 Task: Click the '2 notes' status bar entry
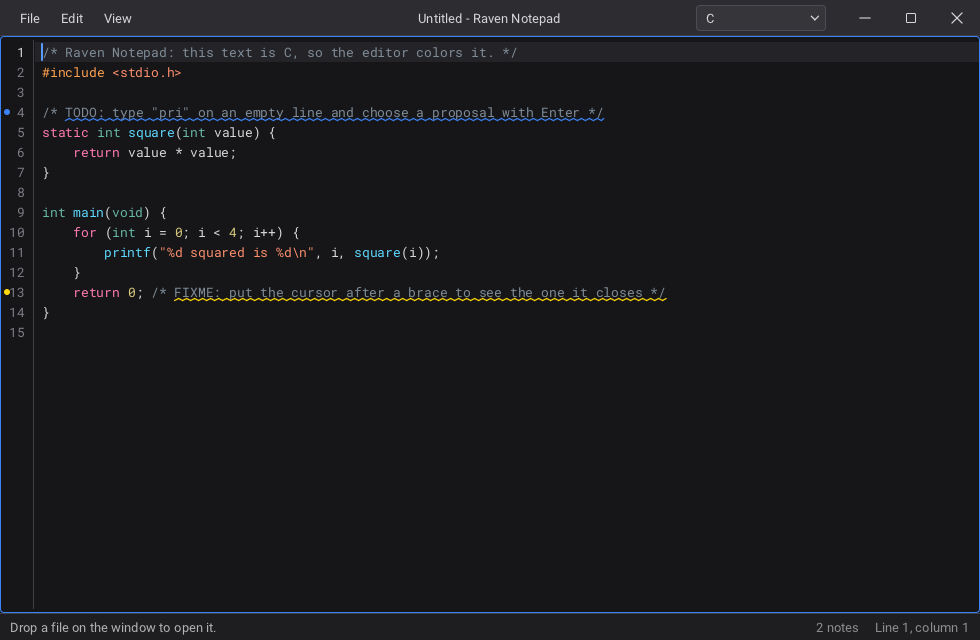[x=837, y=628]
